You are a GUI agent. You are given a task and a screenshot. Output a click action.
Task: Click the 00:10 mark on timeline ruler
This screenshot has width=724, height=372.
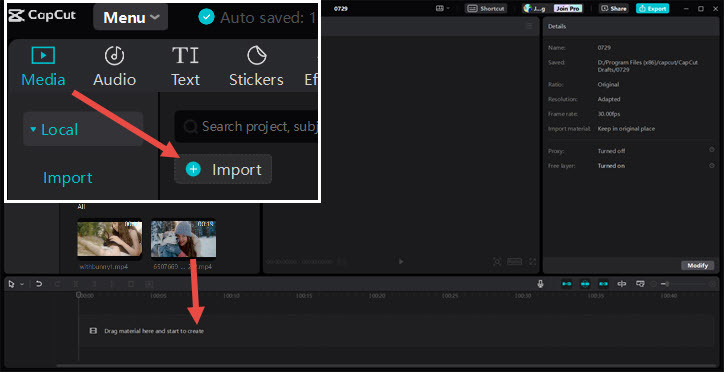click(x=231, y=296)
